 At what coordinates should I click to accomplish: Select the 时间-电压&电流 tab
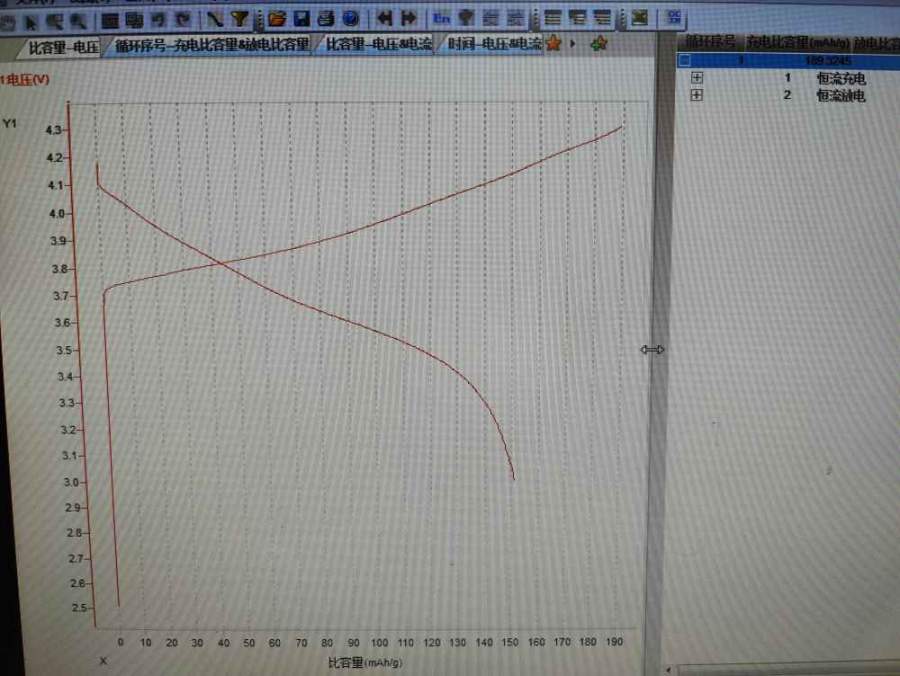point(494,45)
